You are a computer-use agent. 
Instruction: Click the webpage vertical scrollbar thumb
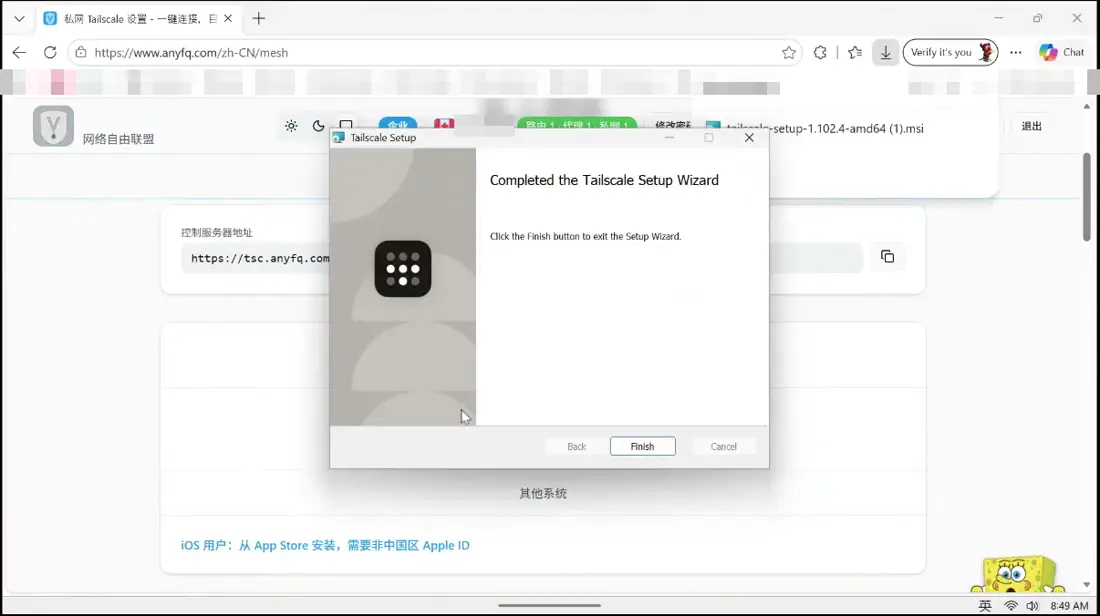(1087, 196)
